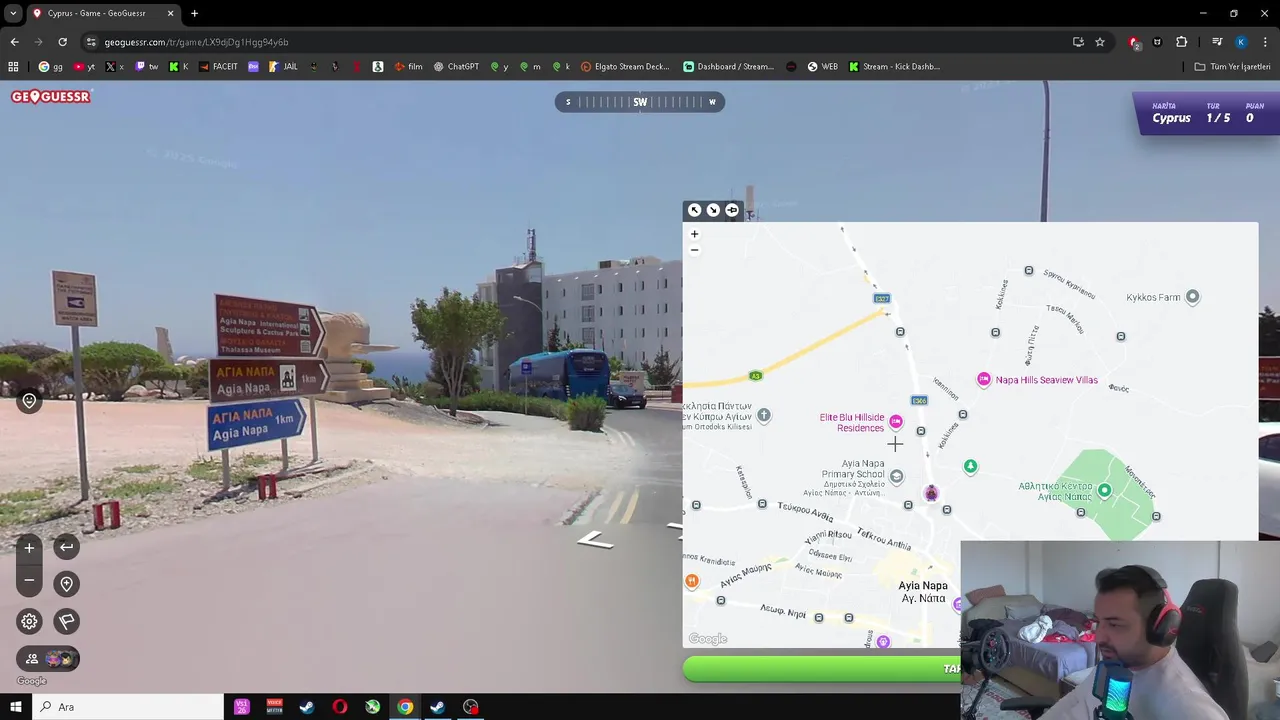
Task: Open the pink Vs1 26 taskbar app
Action: [241, 707]
